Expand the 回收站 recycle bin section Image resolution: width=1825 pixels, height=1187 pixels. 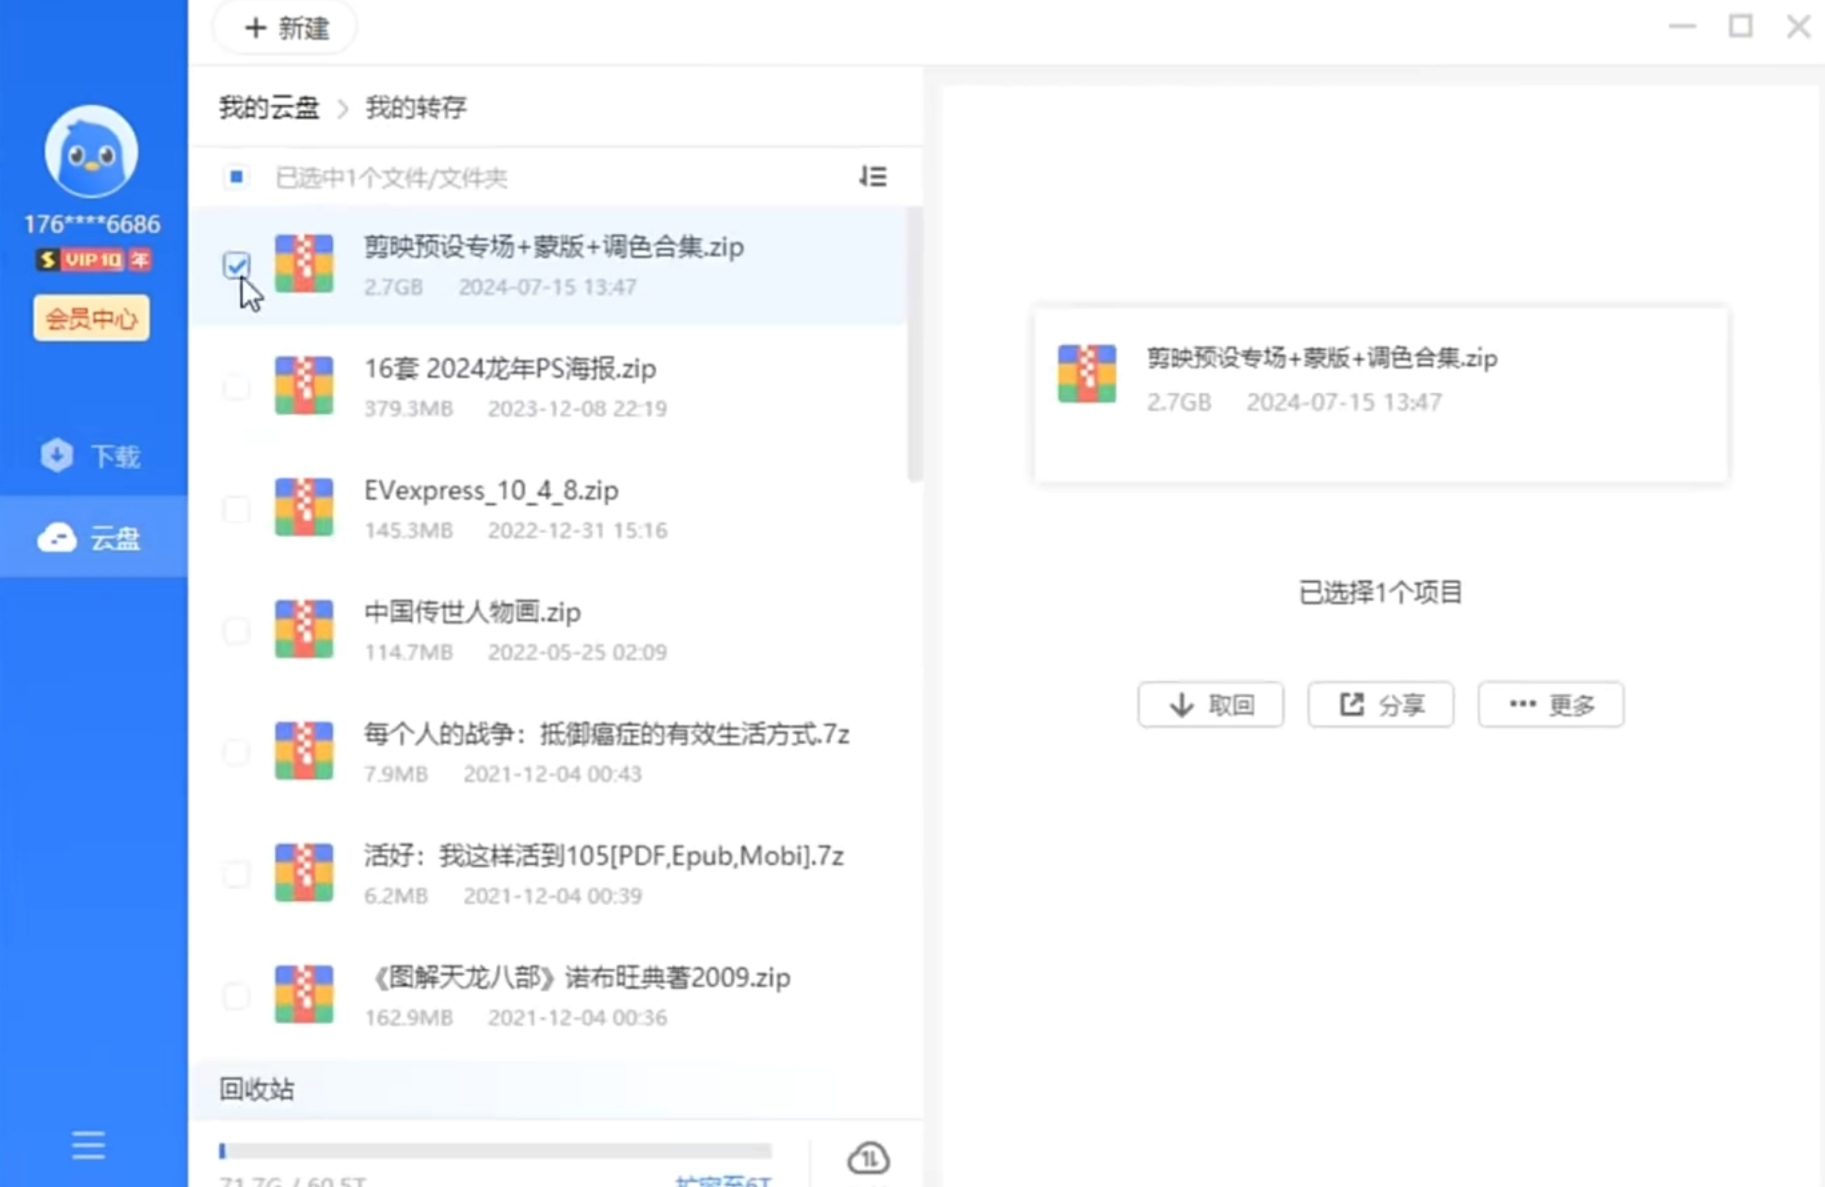(257, 1089)
